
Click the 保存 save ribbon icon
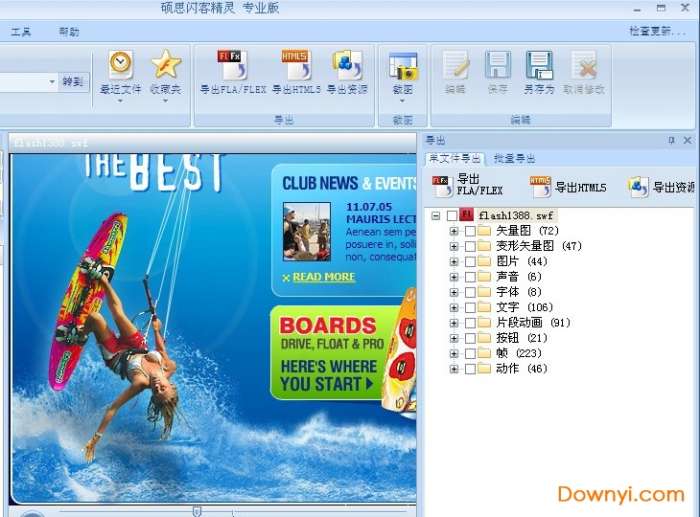[x=497, y=66]
